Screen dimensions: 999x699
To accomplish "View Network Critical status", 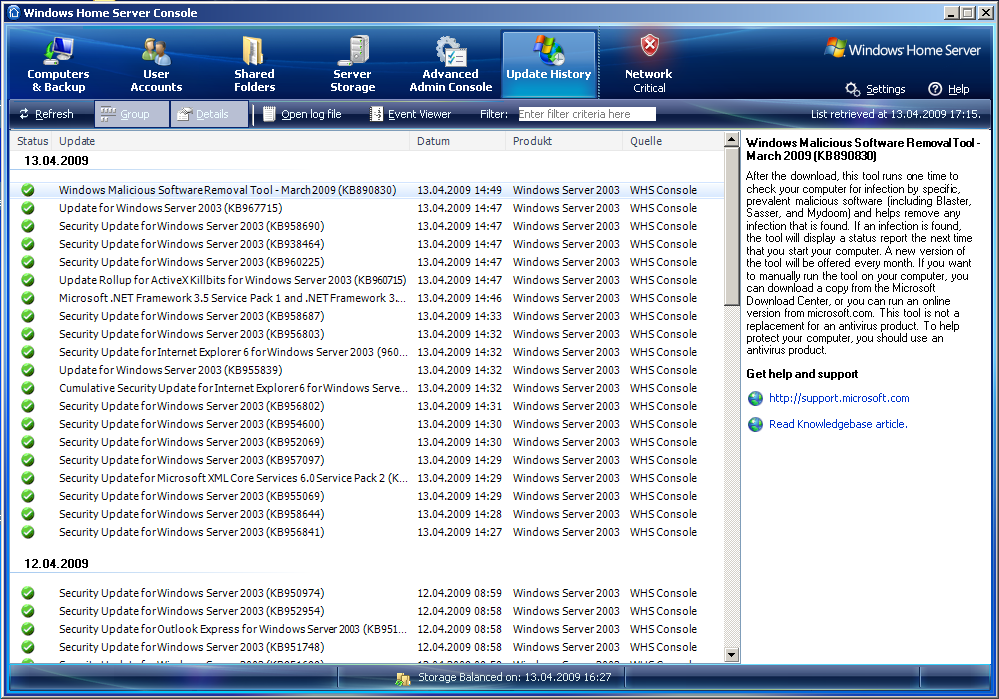I will click(x=649, y=65).
